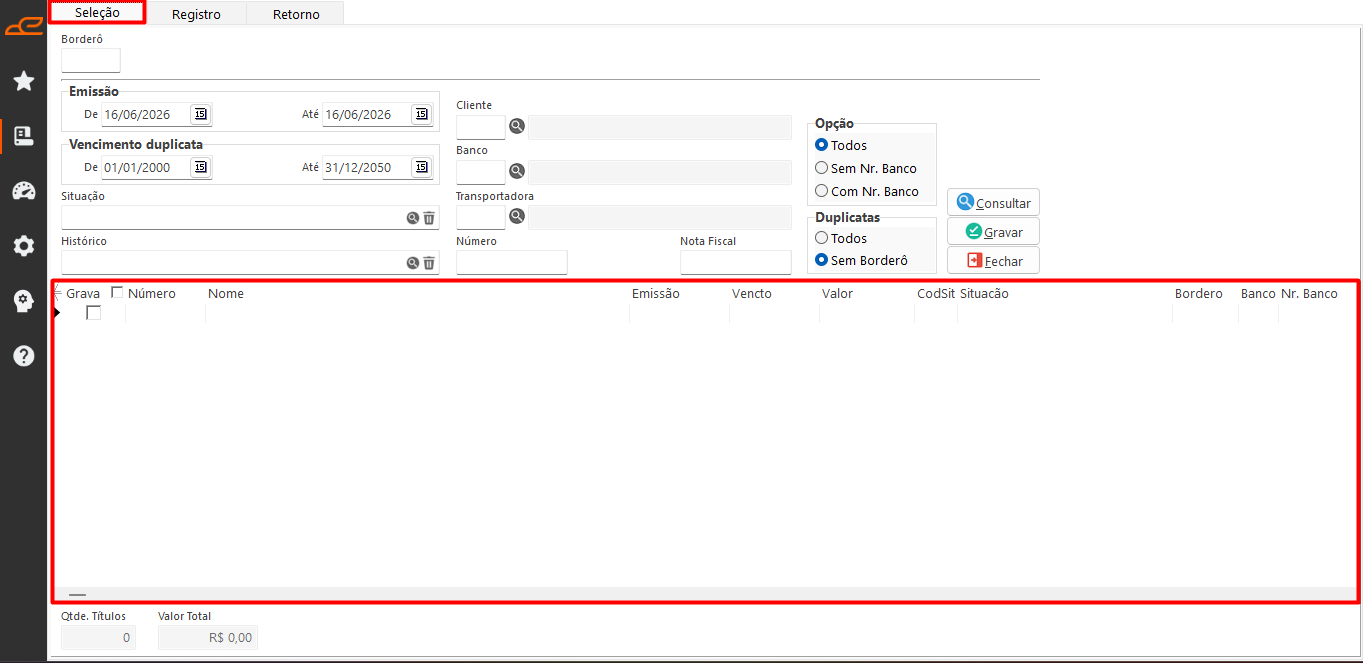Clear Situação field with trash icon
Screen dimensions: 1363x663
coord(429,218)
